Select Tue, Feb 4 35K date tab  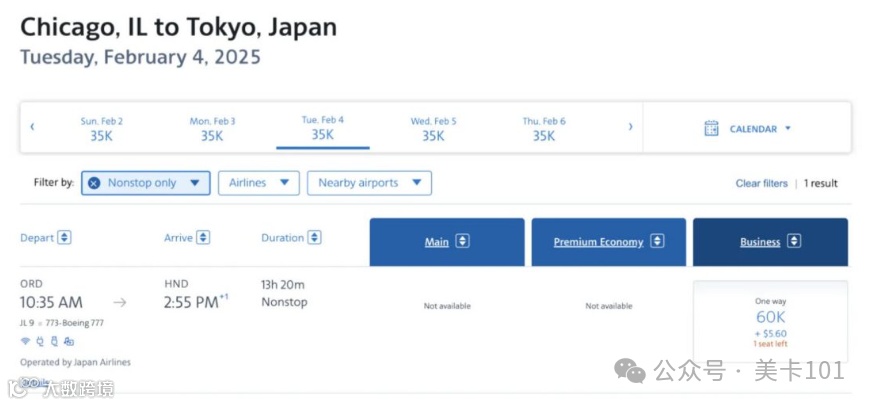323,129
